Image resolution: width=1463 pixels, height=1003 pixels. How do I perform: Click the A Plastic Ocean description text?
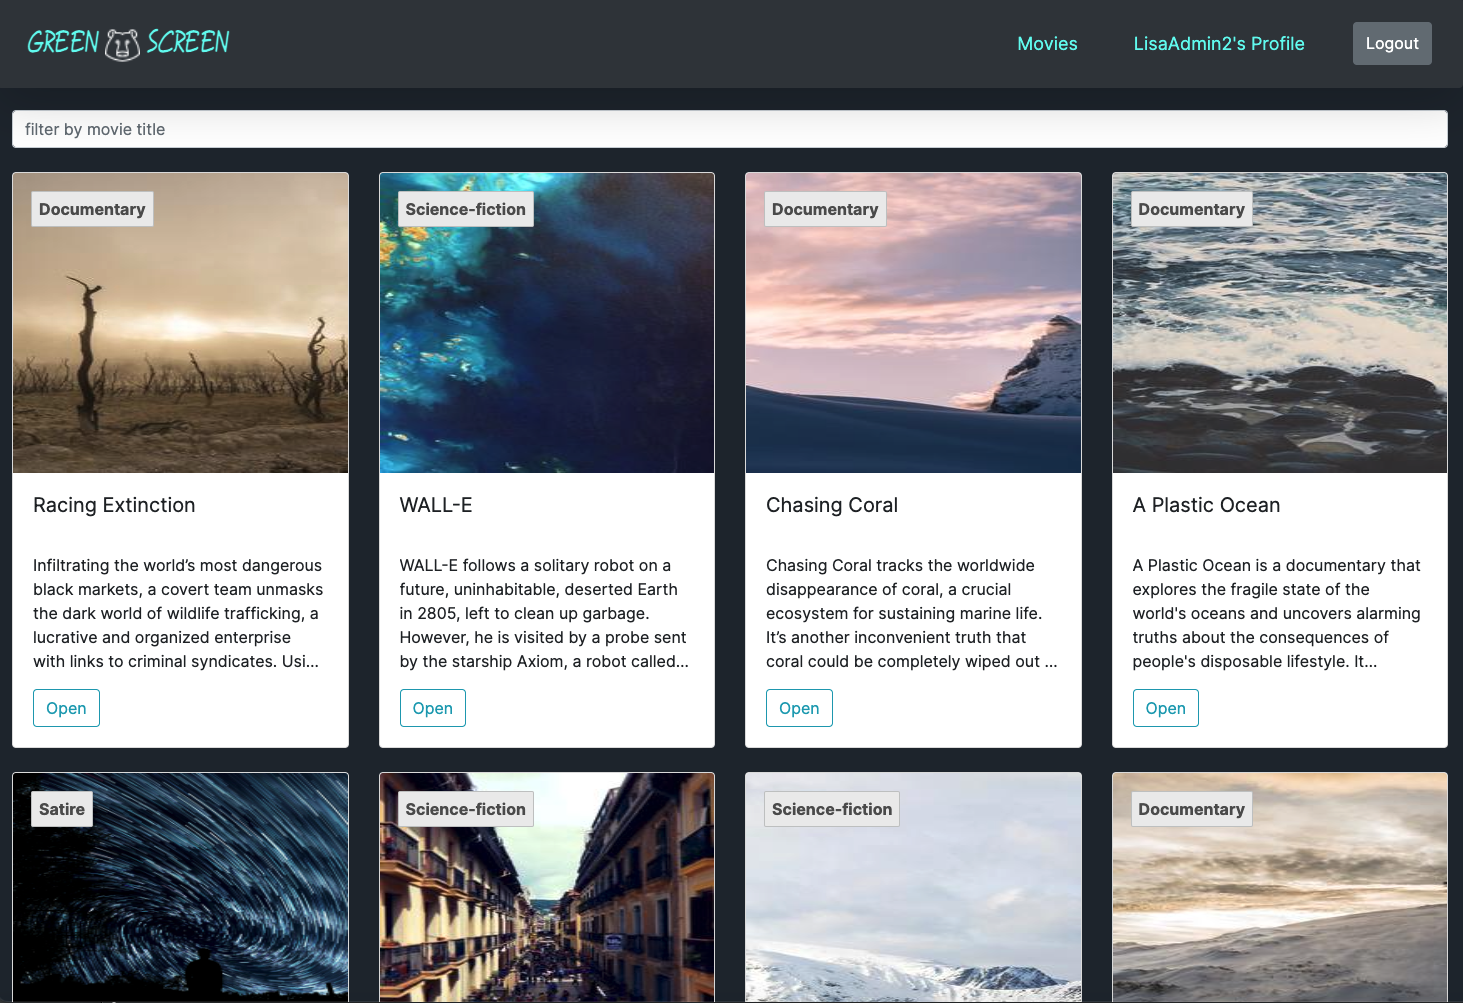pos(1277,613)
